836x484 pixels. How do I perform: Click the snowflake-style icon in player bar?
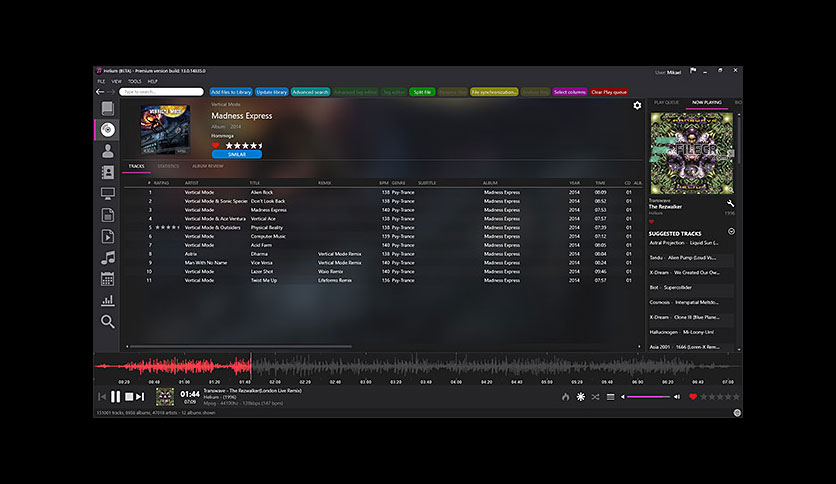(581, 397)
